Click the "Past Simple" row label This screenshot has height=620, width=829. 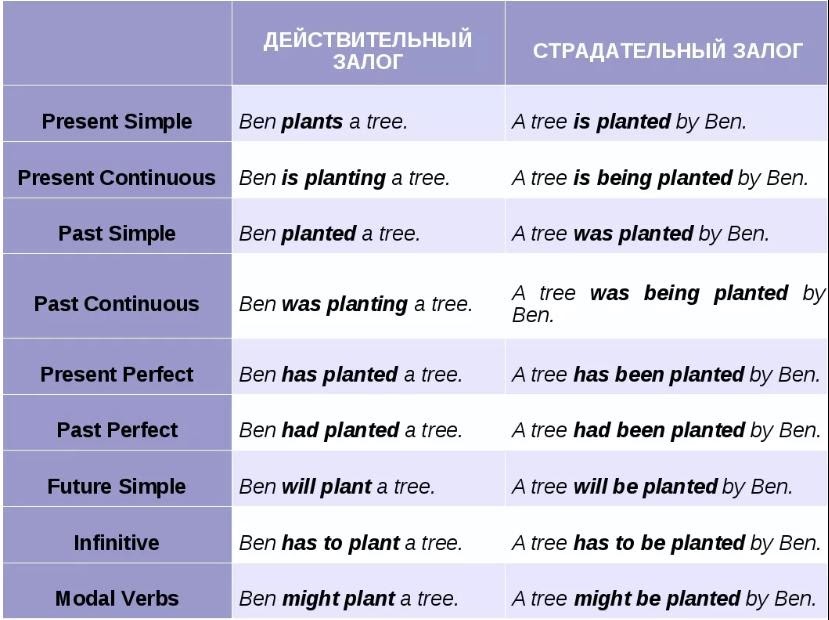pos(117,234)
